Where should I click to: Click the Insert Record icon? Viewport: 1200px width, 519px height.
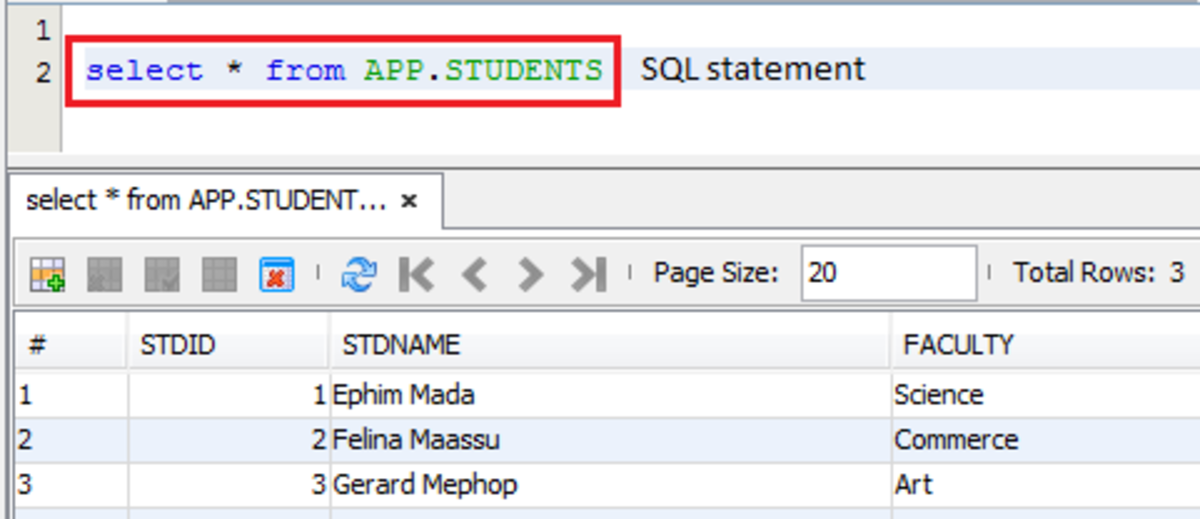[47, 273]
